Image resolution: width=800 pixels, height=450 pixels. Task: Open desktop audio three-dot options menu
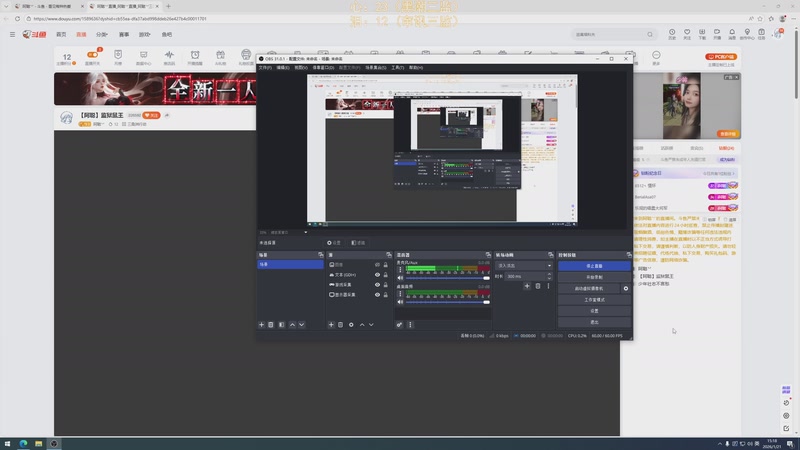(400, 294)
